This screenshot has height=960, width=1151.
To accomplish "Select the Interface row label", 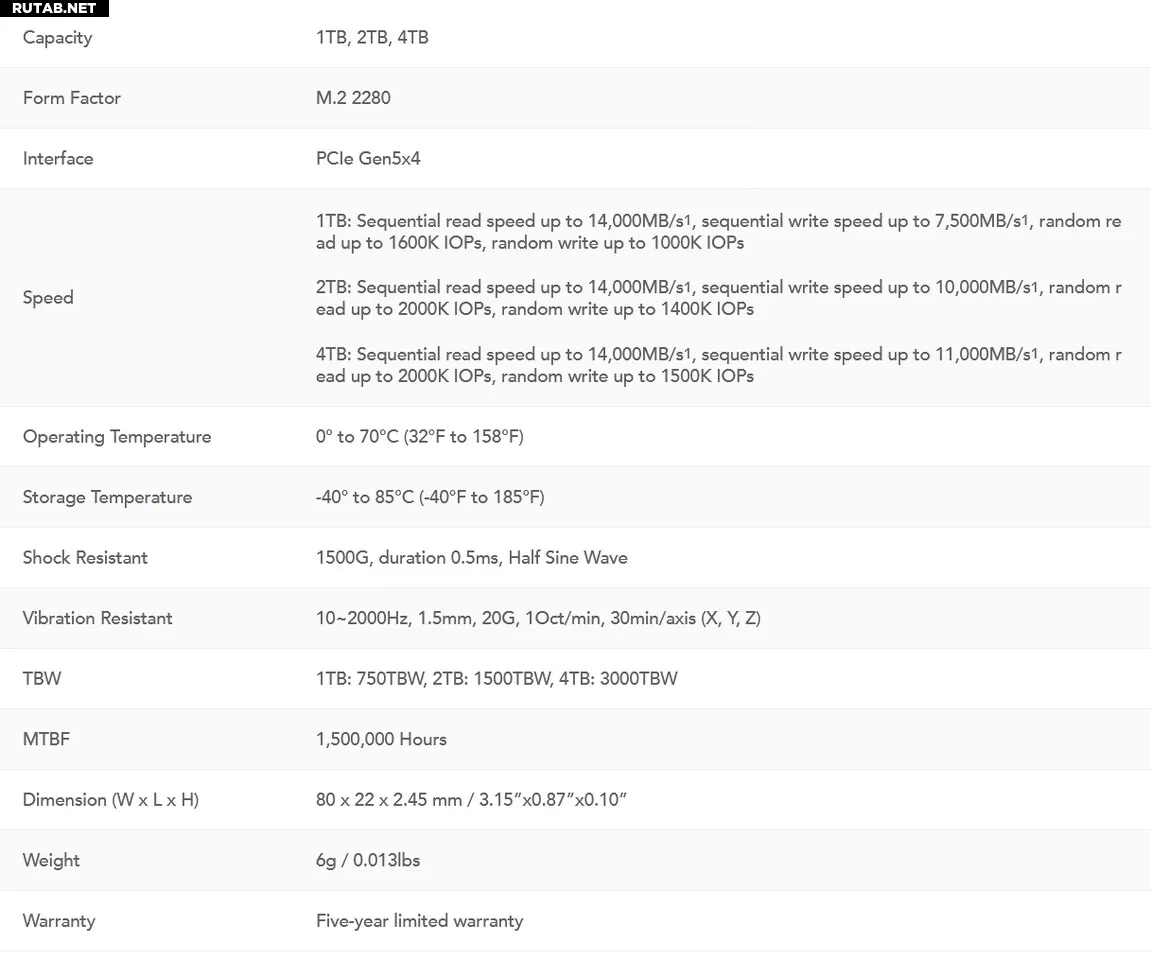I will click(x=58, y=159).
